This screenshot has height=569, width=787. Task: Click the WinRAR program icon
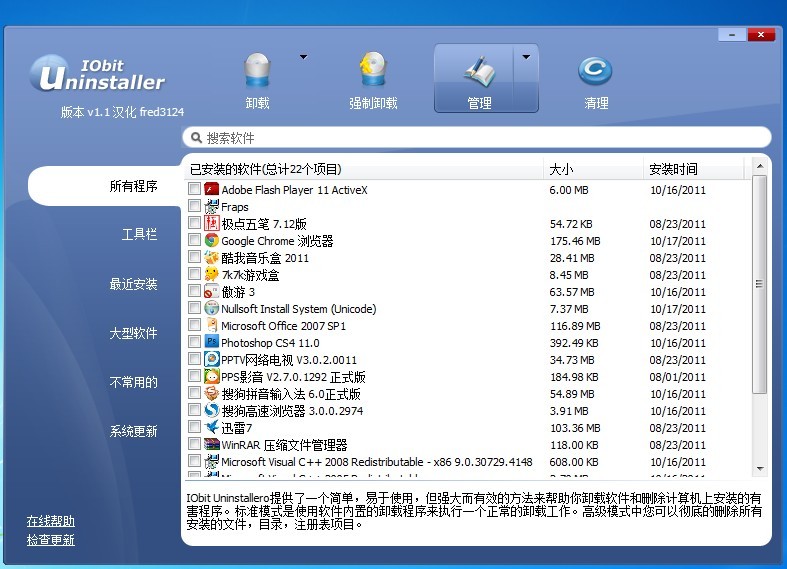pyautogui.click(x=212, y=444)
